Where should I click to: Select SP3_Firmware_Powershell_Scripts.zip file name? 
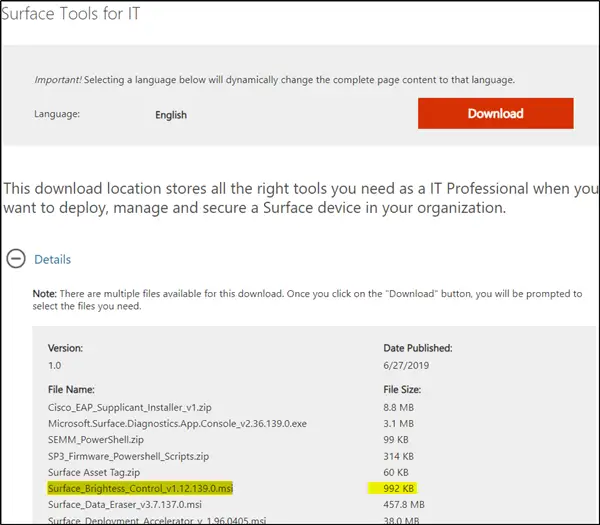128,456
